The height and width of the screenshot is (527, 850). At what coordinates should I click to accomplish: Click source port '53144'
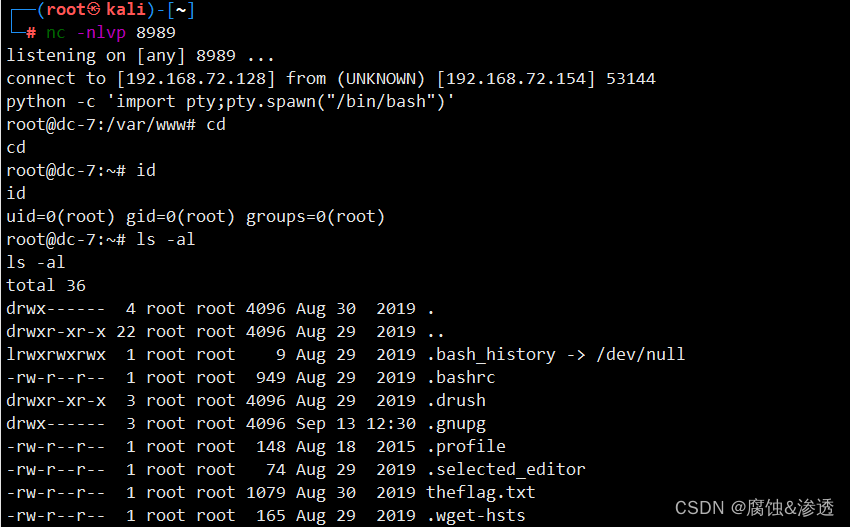click(630, 79)
